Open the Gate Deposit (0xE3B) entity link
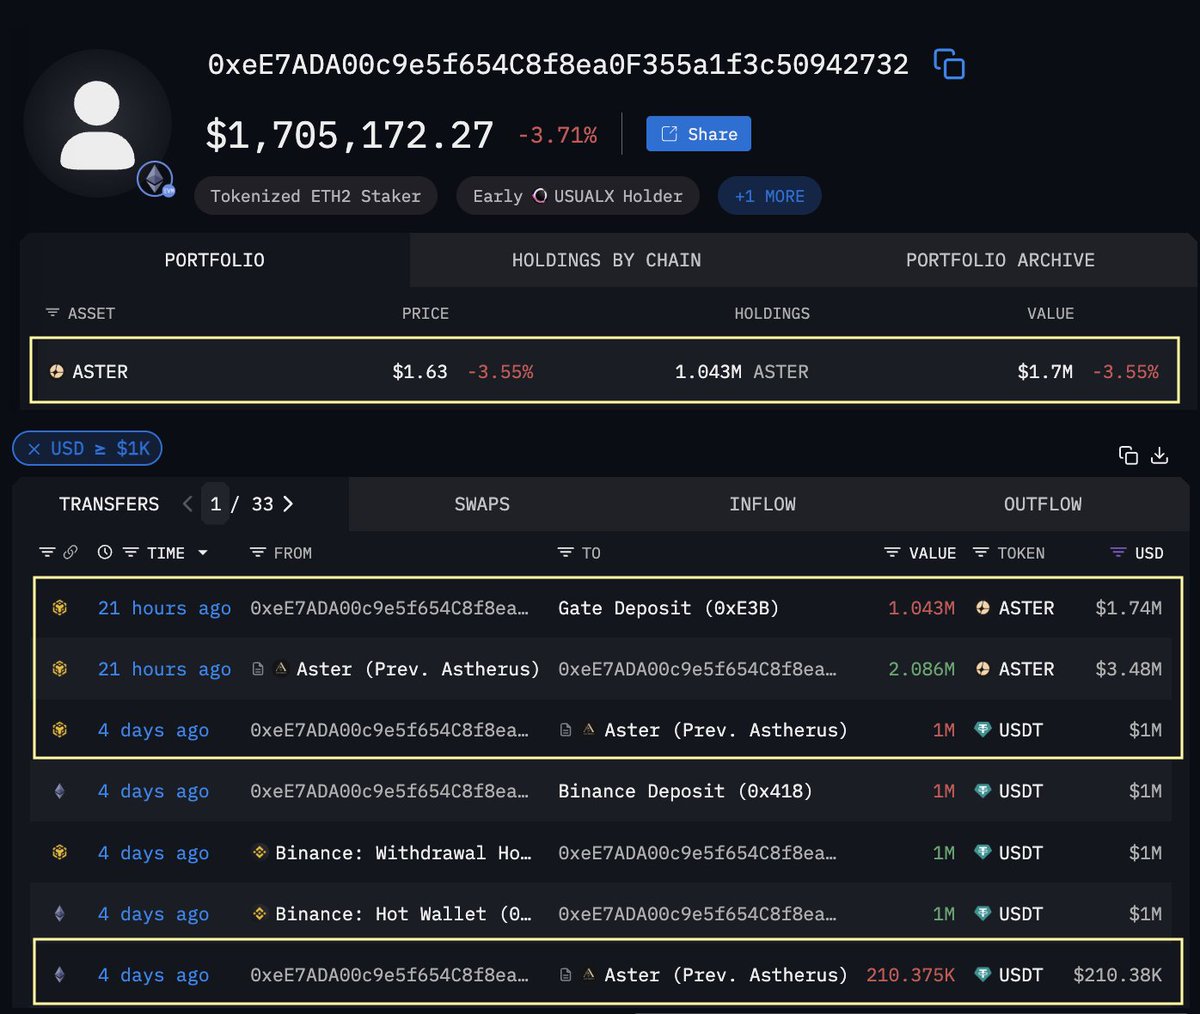Viewport: 1200px width, 1014px height. 668,608
